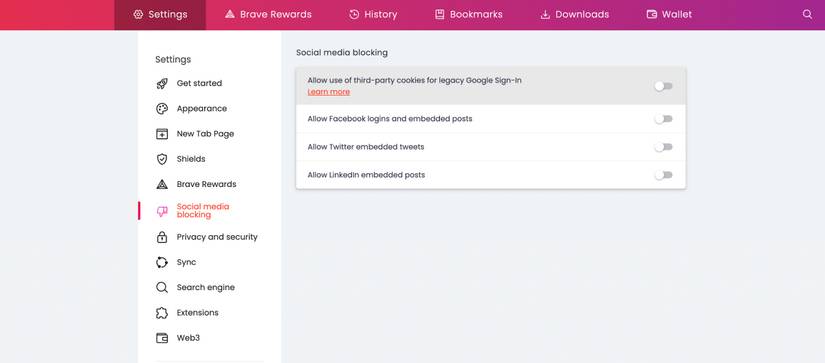
Task: Open Extensions label in the sidebar
Action: point(197,313)
